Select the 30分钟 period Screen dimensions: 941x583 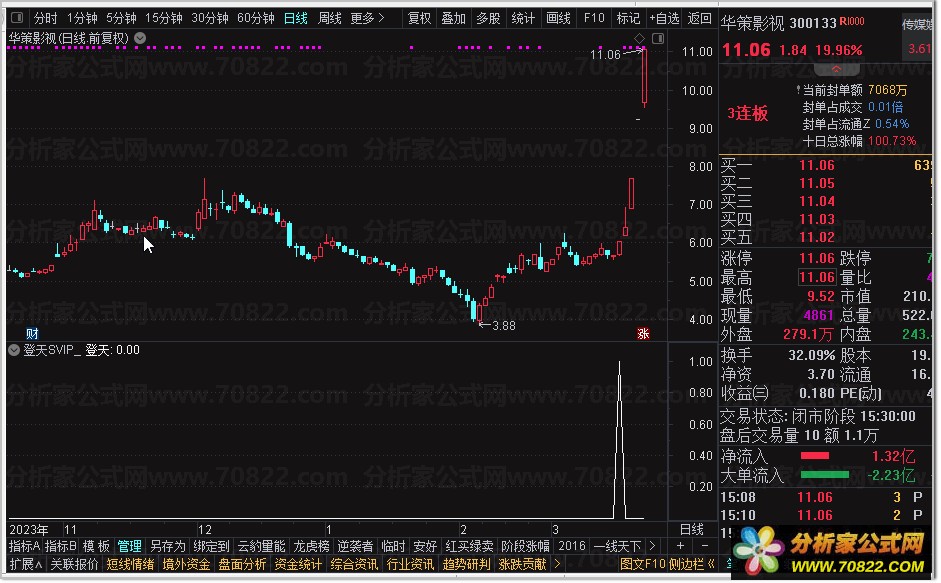point(210,18)
